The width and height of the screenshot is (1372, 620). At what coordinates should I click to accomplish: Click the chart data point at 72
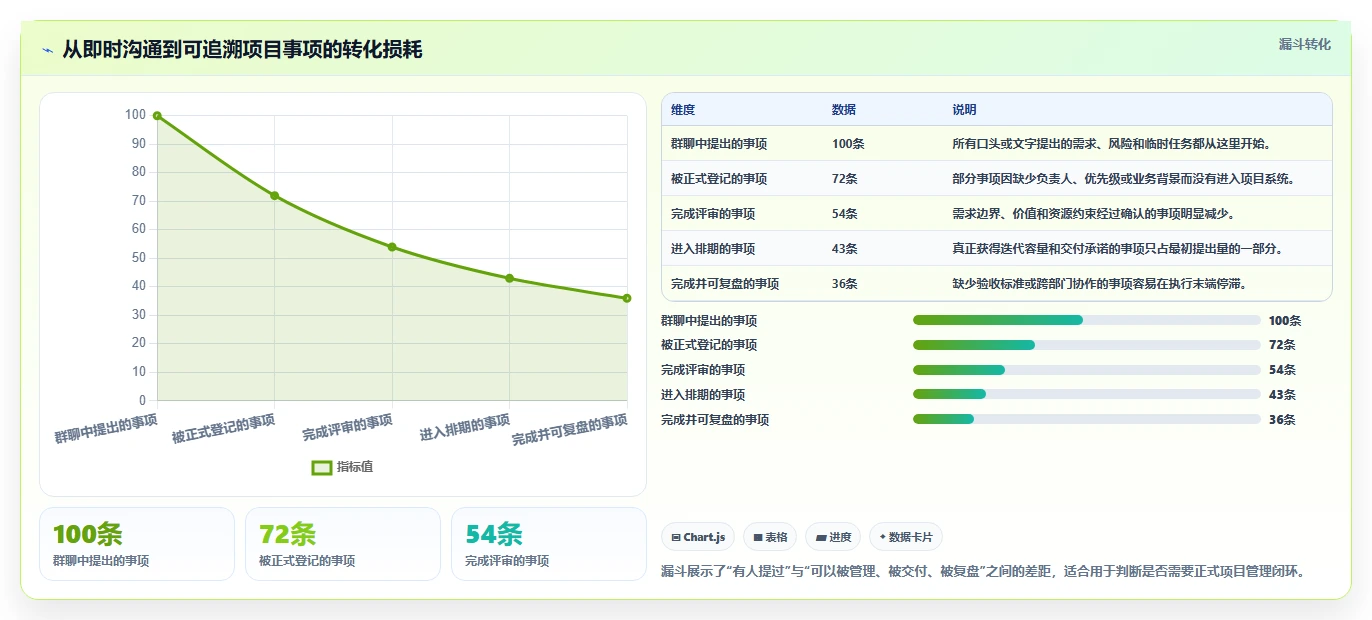coord(274,196)
